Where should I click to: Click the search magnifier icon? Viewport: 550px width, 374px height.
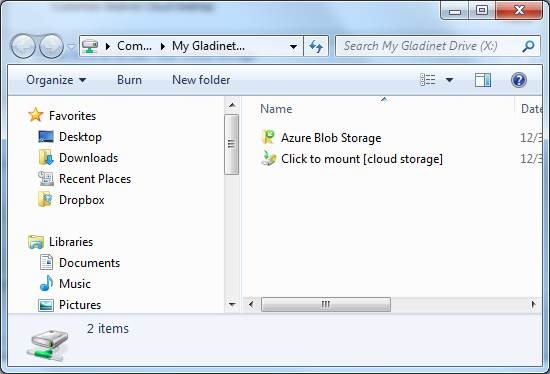528,46
